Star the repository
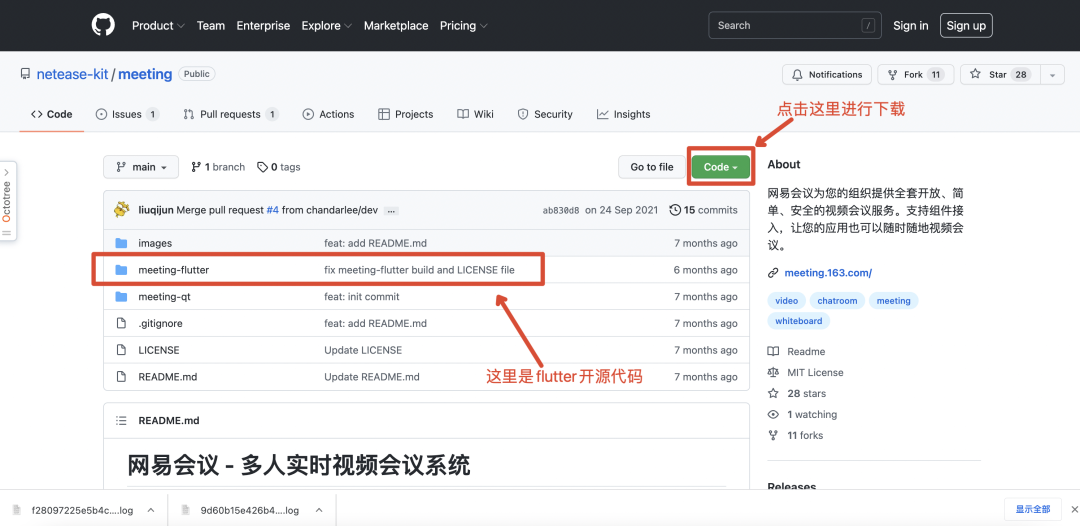The width and height of the screenshot is (1080, 526). tap(999, 74)
